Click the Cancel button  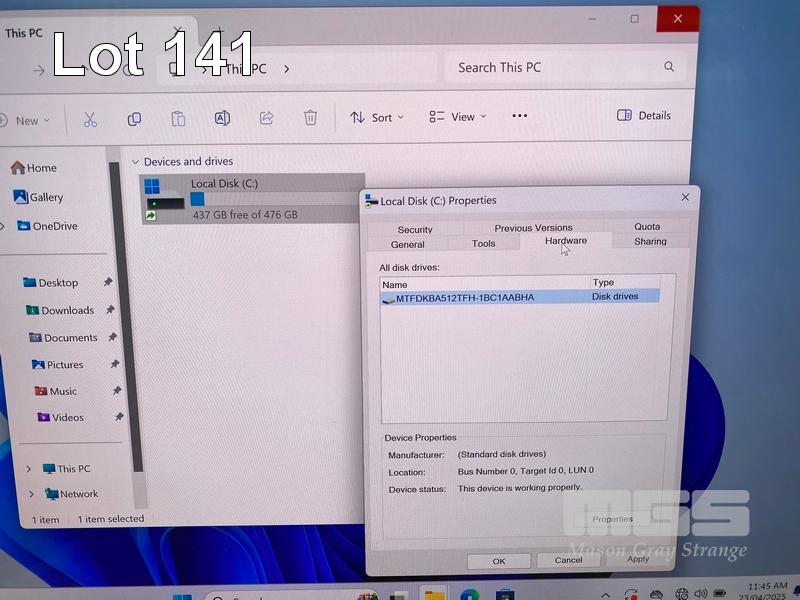click(568, 560)
